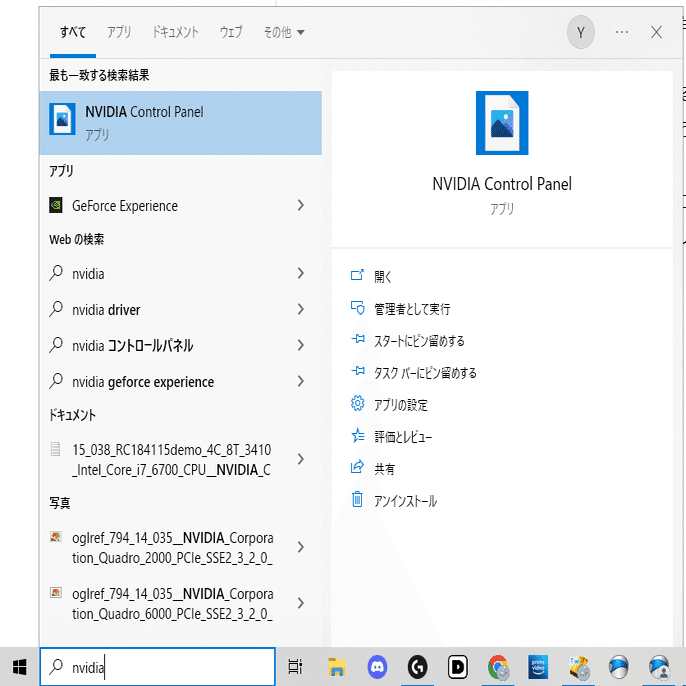Click the document file icon for 15_038_RC184115demo
Screen dimensions: 686x686
point(56,449)
